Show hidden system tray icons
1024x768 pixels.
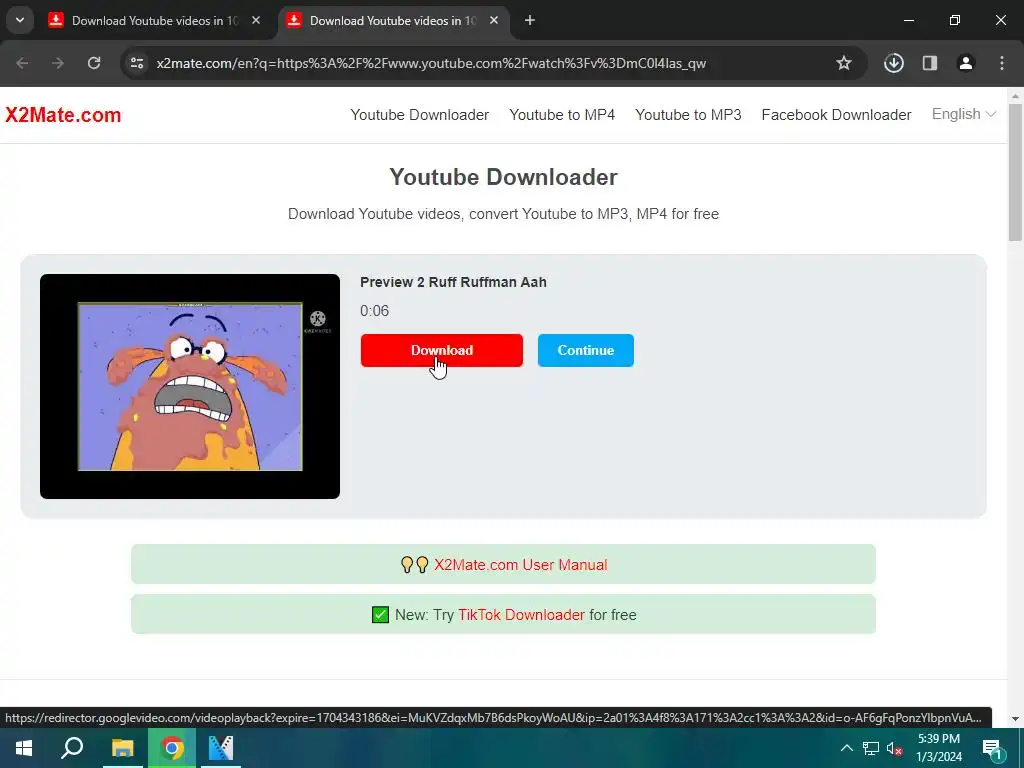pos(846,748)
